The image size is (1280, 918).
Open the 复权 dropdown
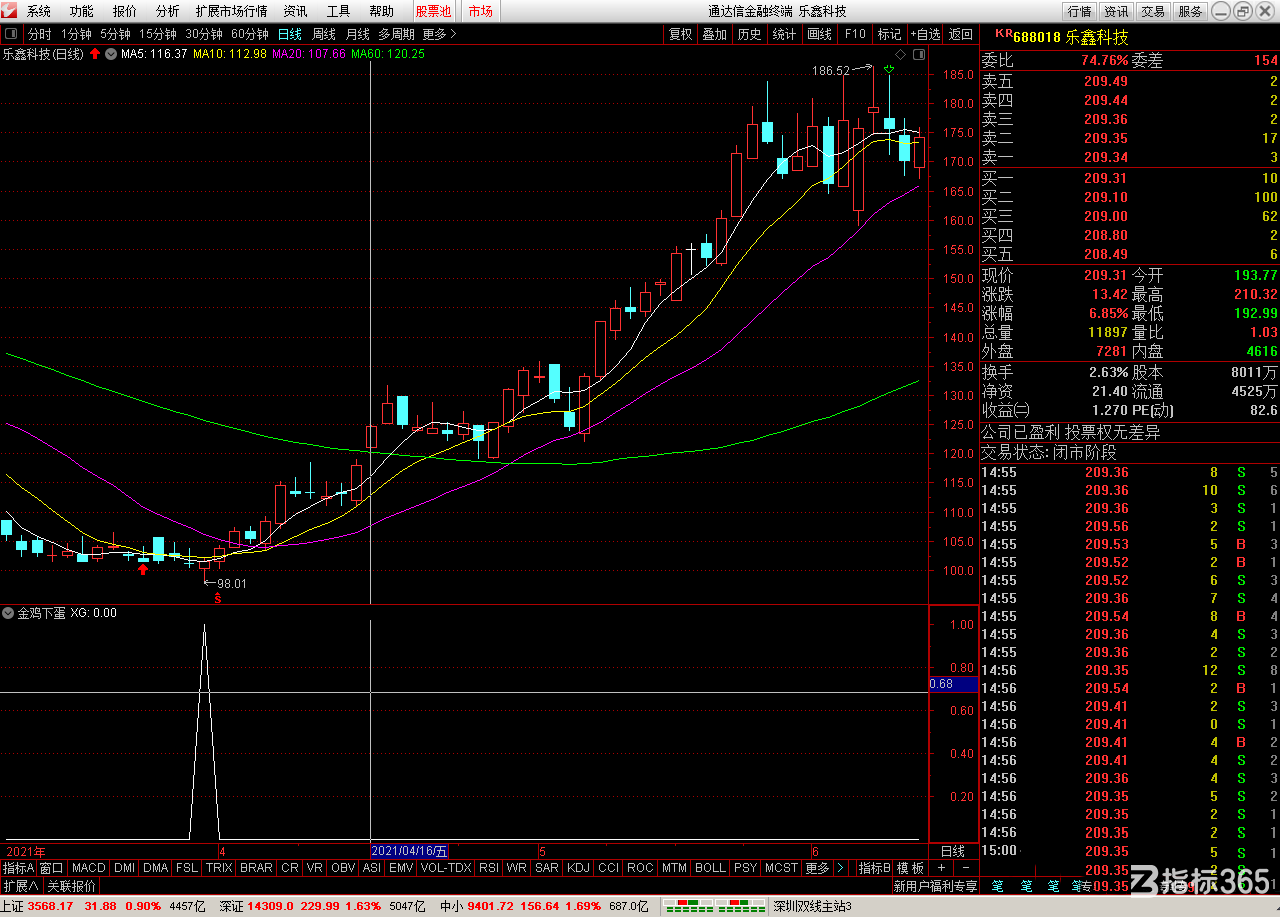(x=680, y=34)
